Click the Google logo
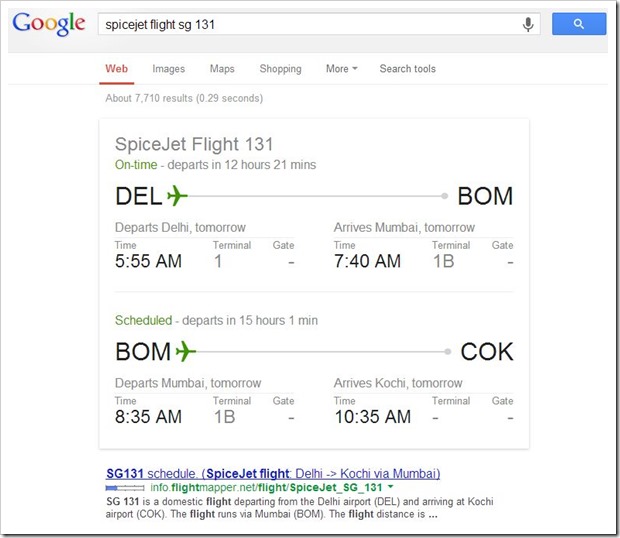 [49, 24]
